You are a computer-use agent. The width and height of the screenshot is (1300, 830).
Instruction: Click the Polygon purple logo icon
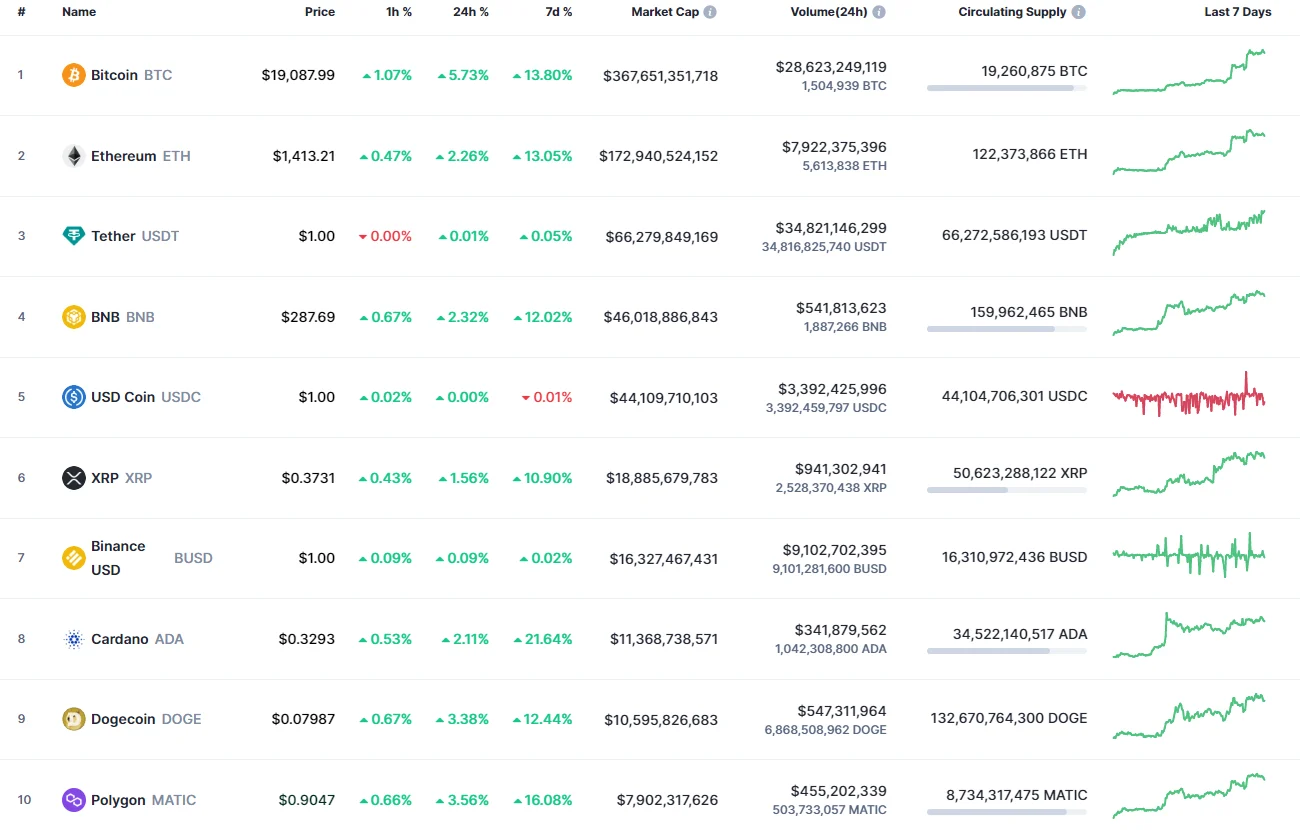point(73,799)
